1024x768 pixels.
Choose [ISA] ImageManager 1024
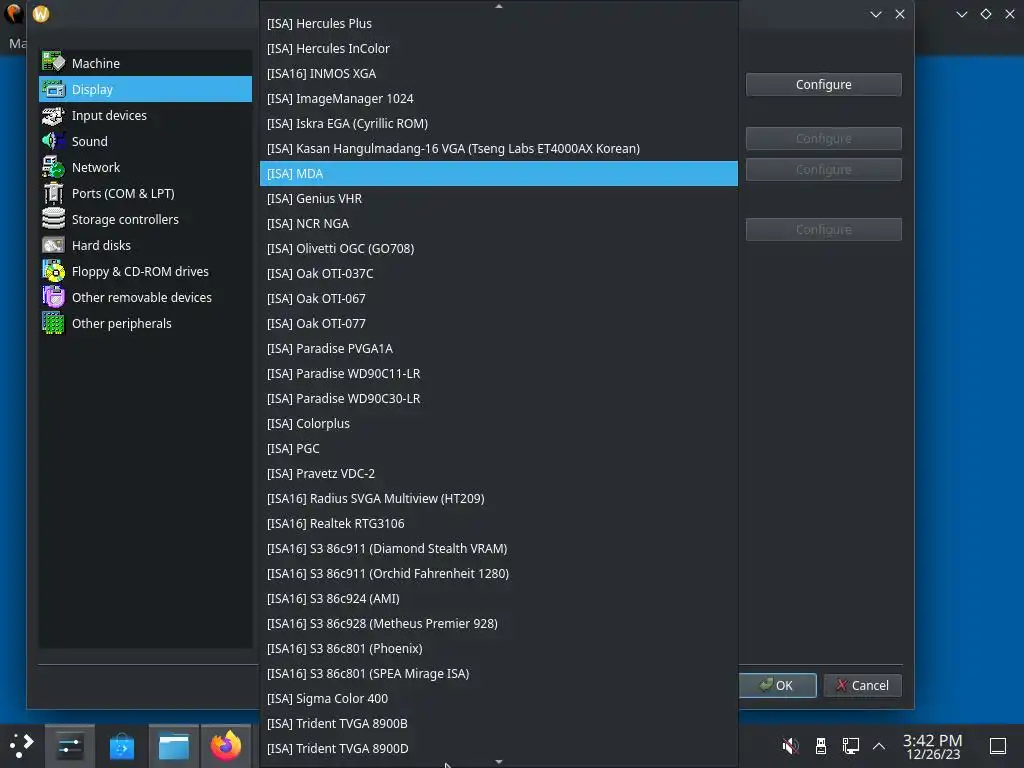(x=499, y=99)
